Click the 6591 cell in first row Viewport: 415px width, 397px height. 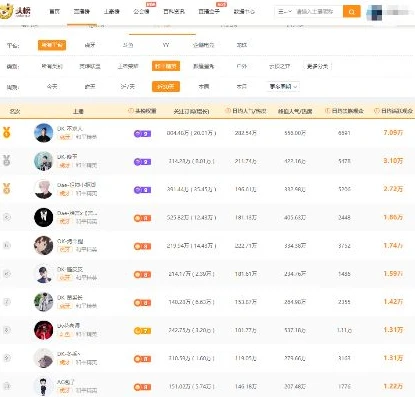(x=344, y=133)
